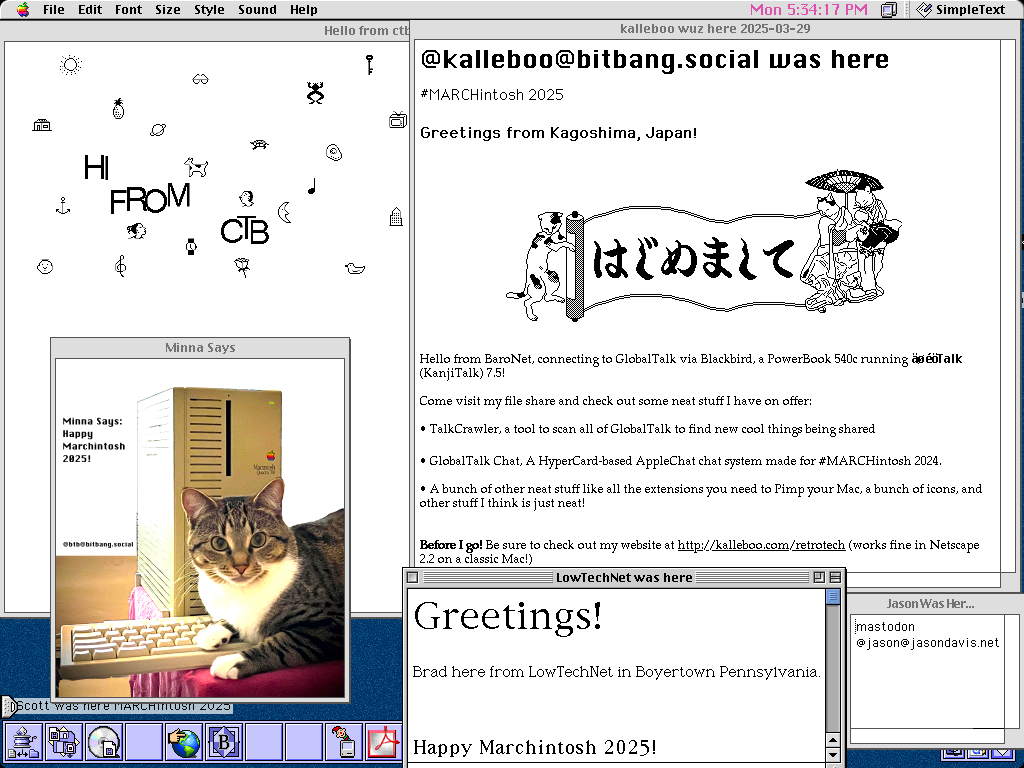This screenshot has height=768, width=1024.
Task: Click the music note icon
Action: [x=312, y=186]
